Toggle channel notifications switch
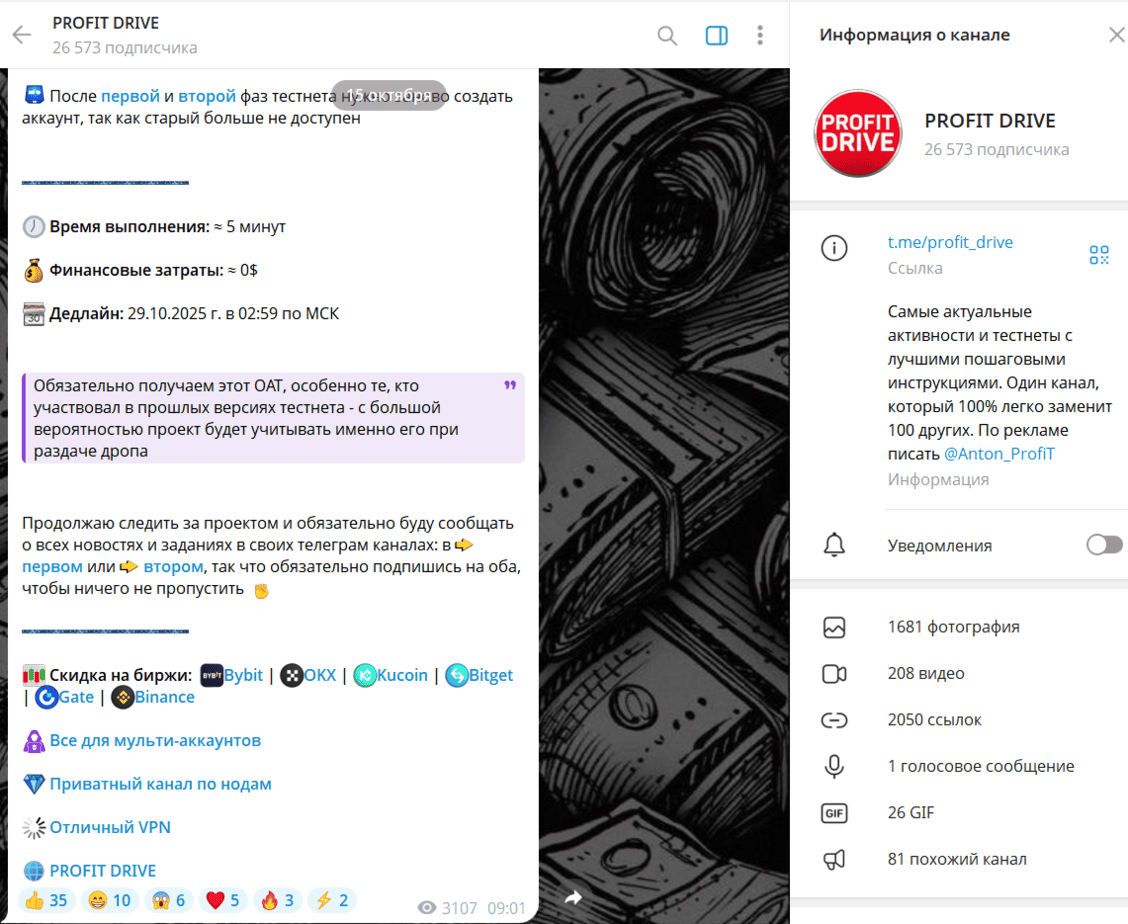The height and width of the screenshot is (924, 1128). 1104,545
